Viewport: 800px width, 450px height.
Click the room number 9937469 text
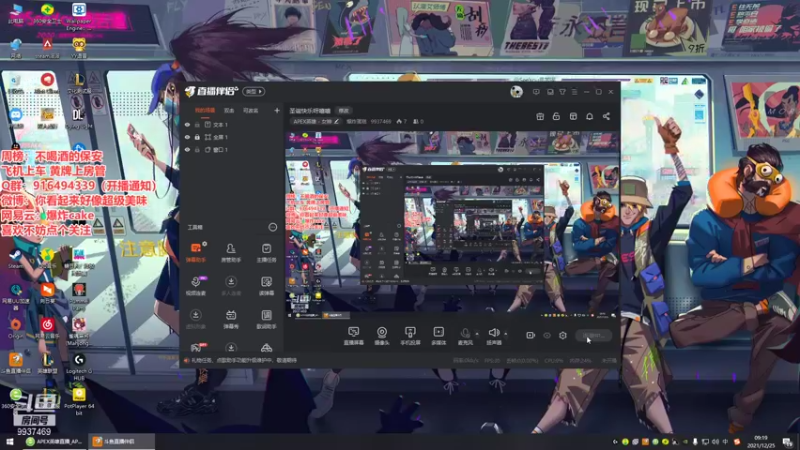coord(381,122)
